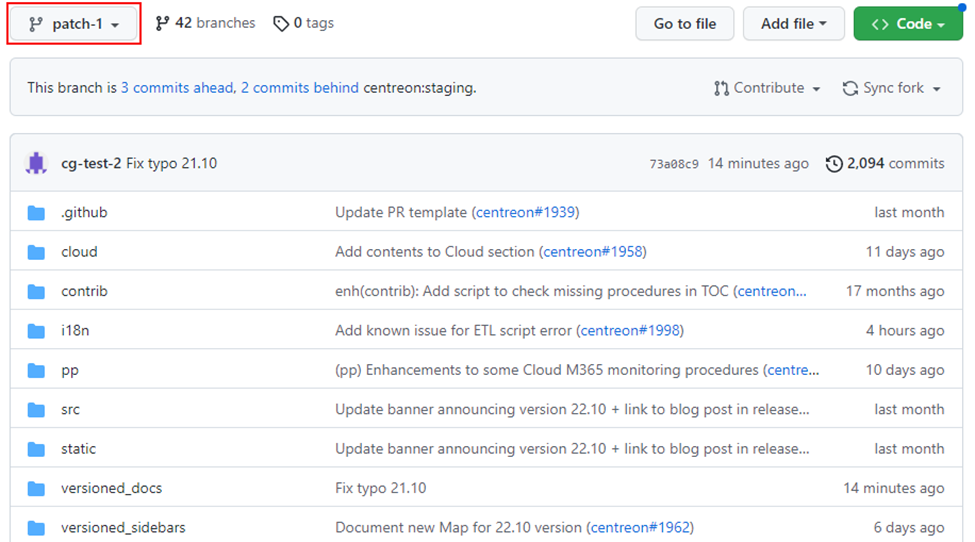
Task: Open the patch-1 branch selector dropdown
Action: click(x=75, y=24)
